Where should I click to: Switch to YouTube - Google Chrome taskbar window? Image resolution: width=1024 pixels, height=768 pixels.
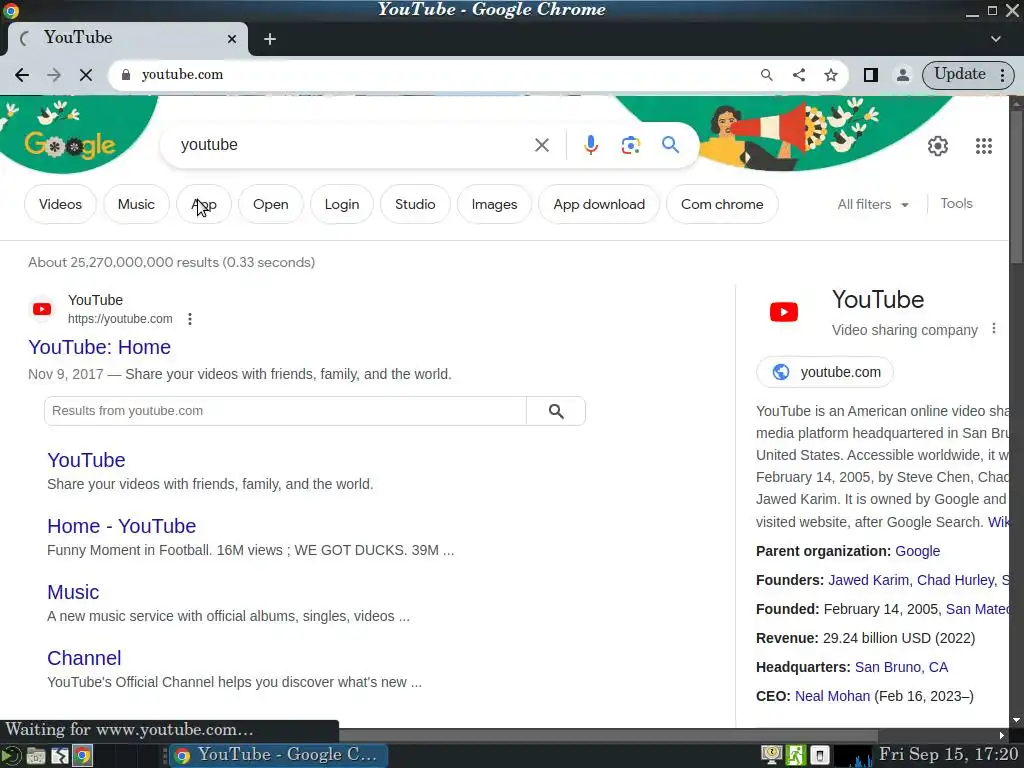click(x=279, y=756)
